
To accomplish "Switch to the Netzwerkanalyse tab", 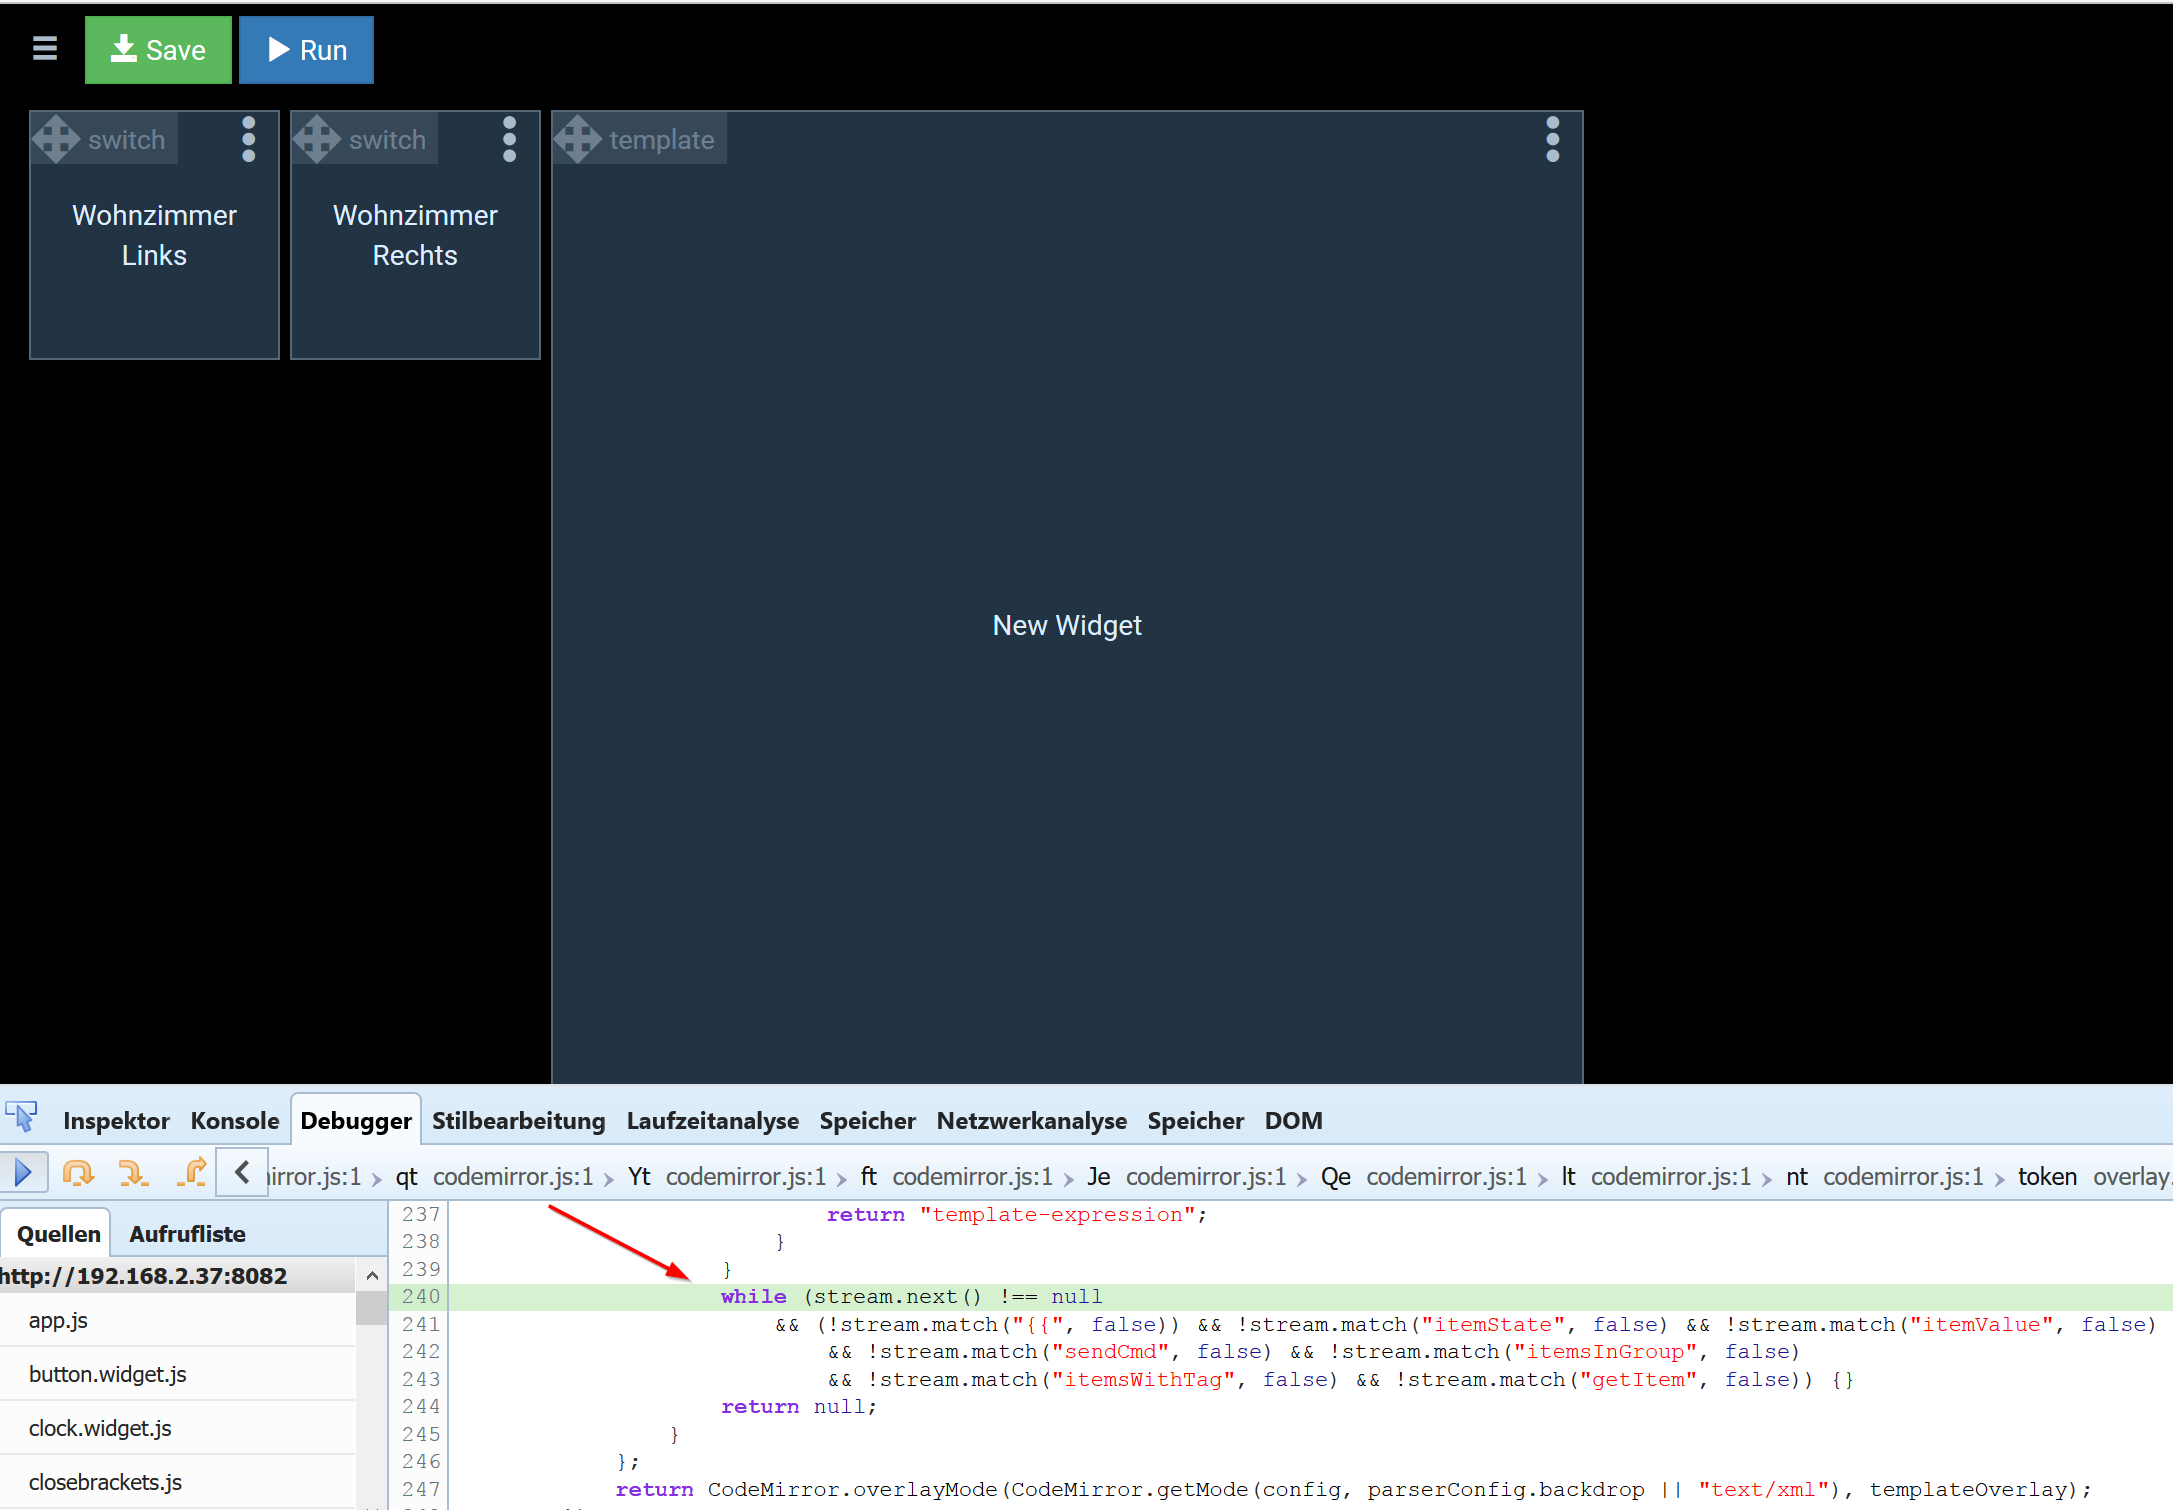I will tap(1031, 1121).
